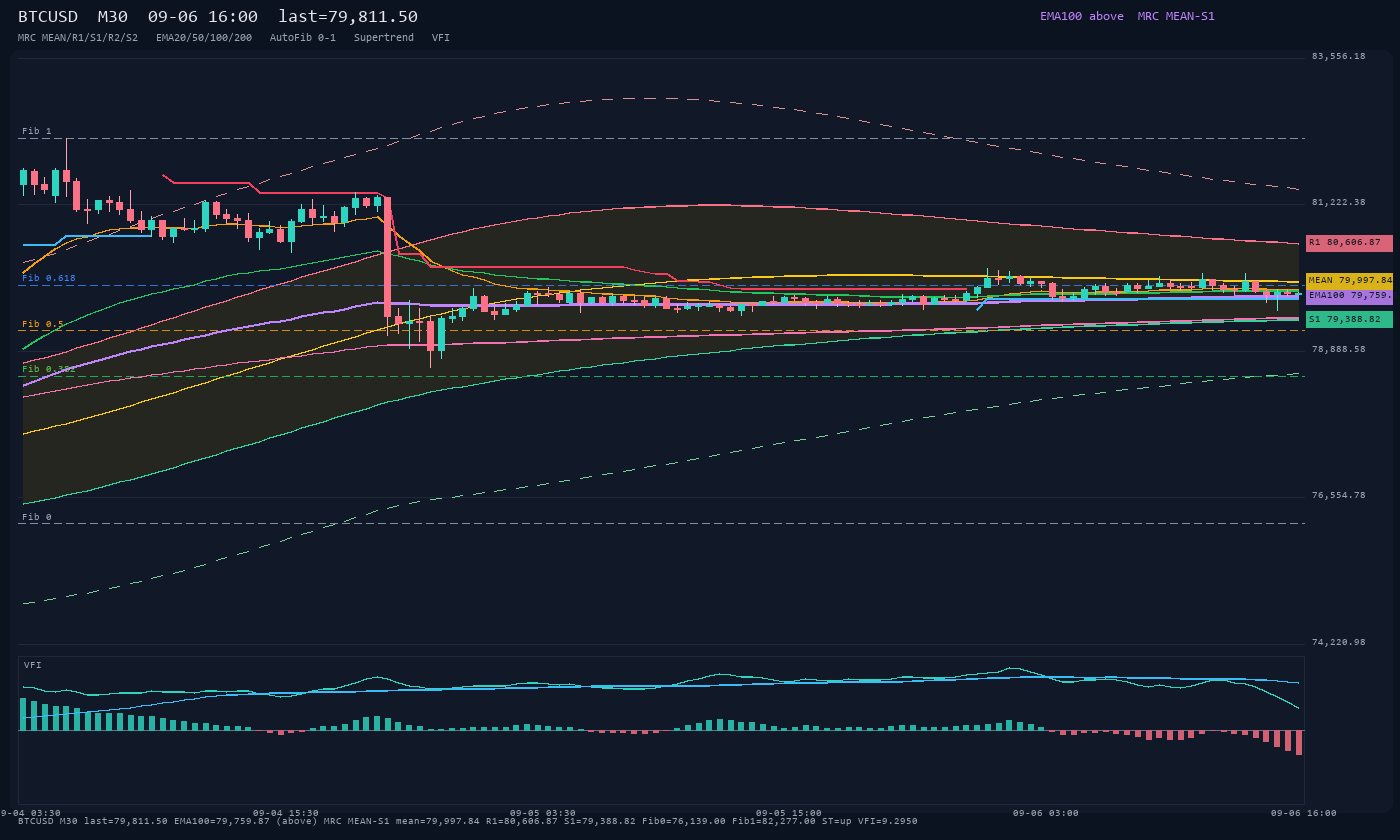The image size is (1400, 840).
Task: Click the 81,222.38 price axis label
Action: (x=1338, y=202)
